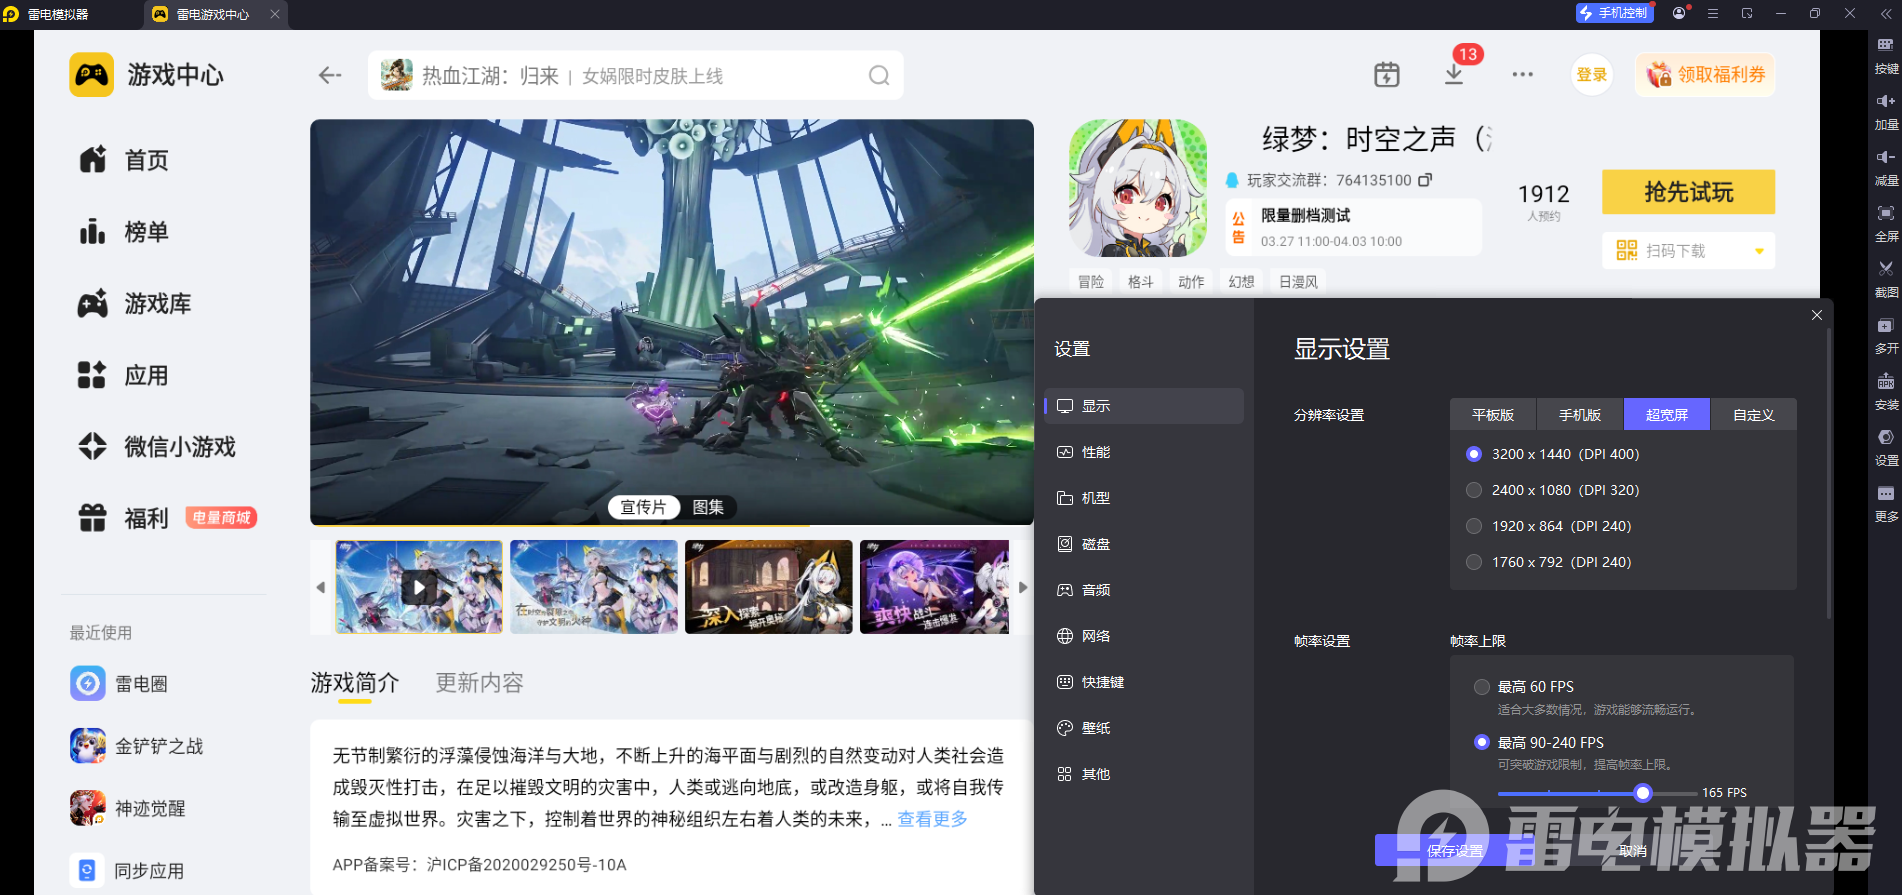Click the 领取福利券 button
The height and width of the screenshot is (895, 1902).
click(1706, 75)
